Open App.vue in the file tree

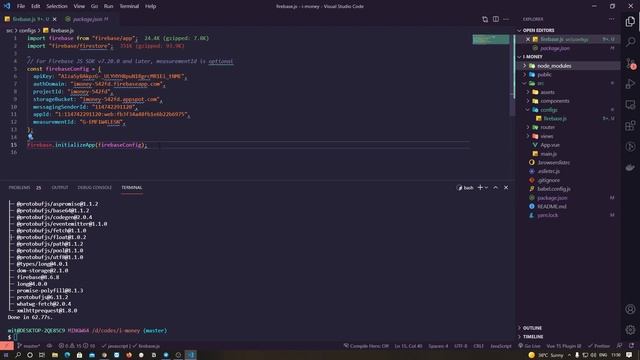point(567,145)
